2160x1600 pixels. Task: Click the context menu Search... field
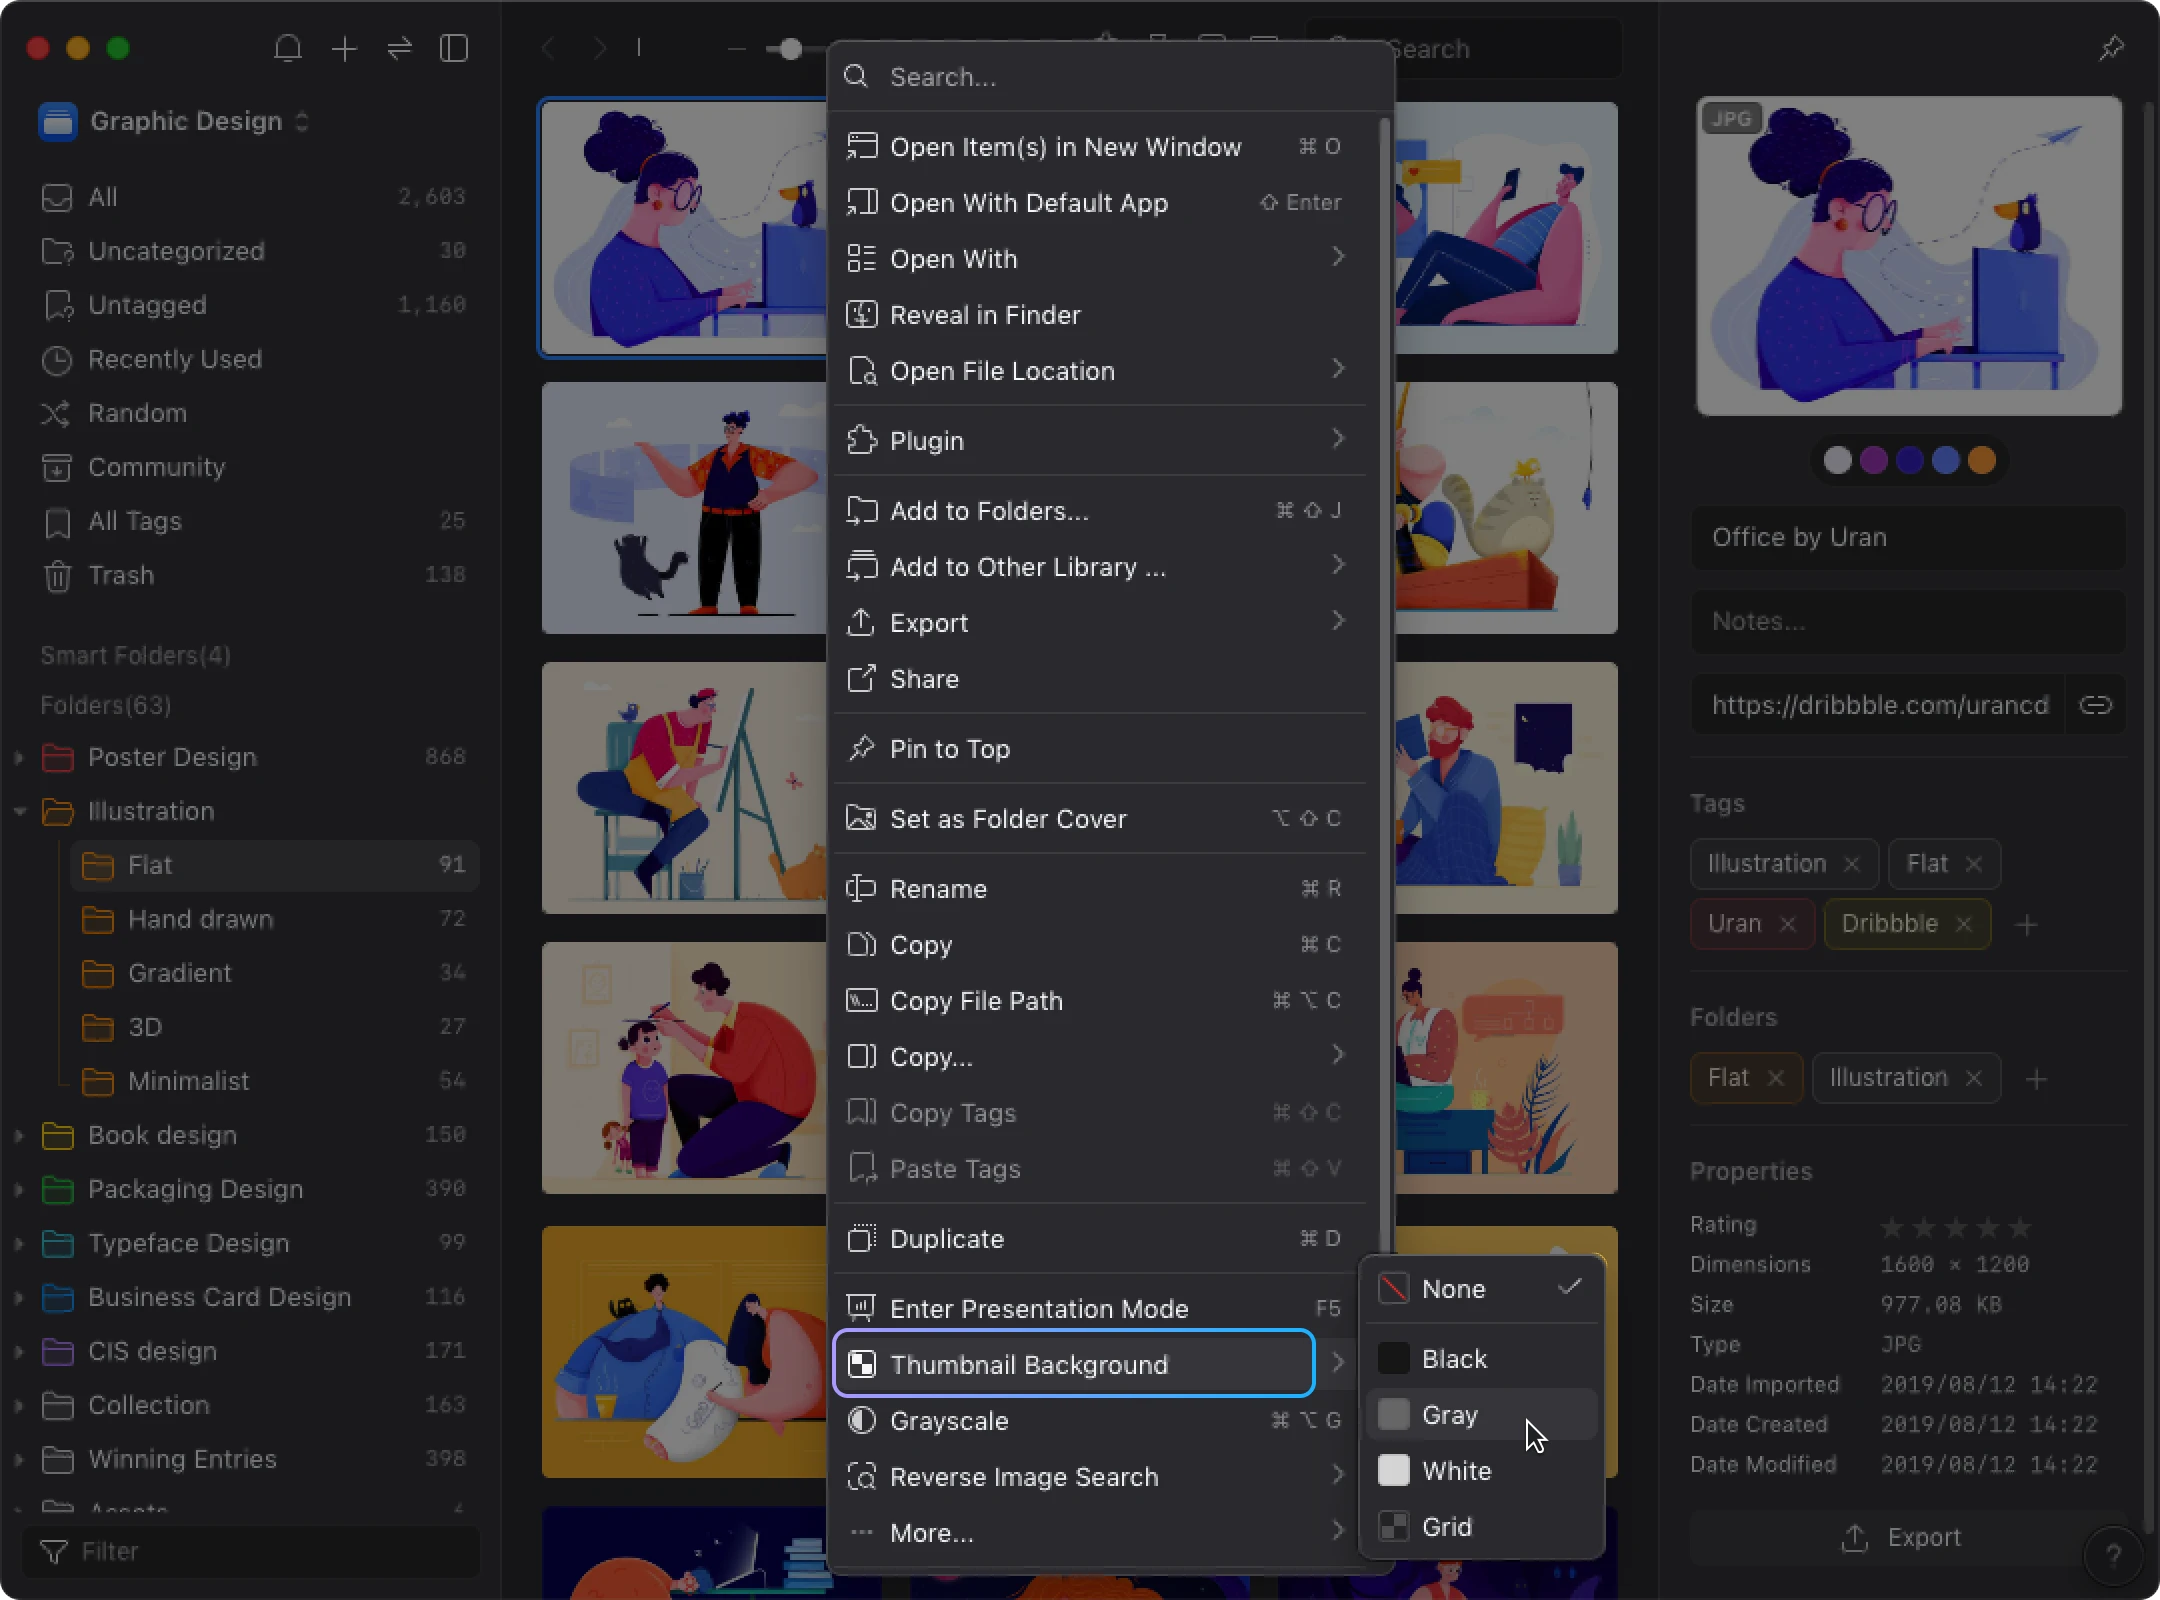click(1110, 77)
